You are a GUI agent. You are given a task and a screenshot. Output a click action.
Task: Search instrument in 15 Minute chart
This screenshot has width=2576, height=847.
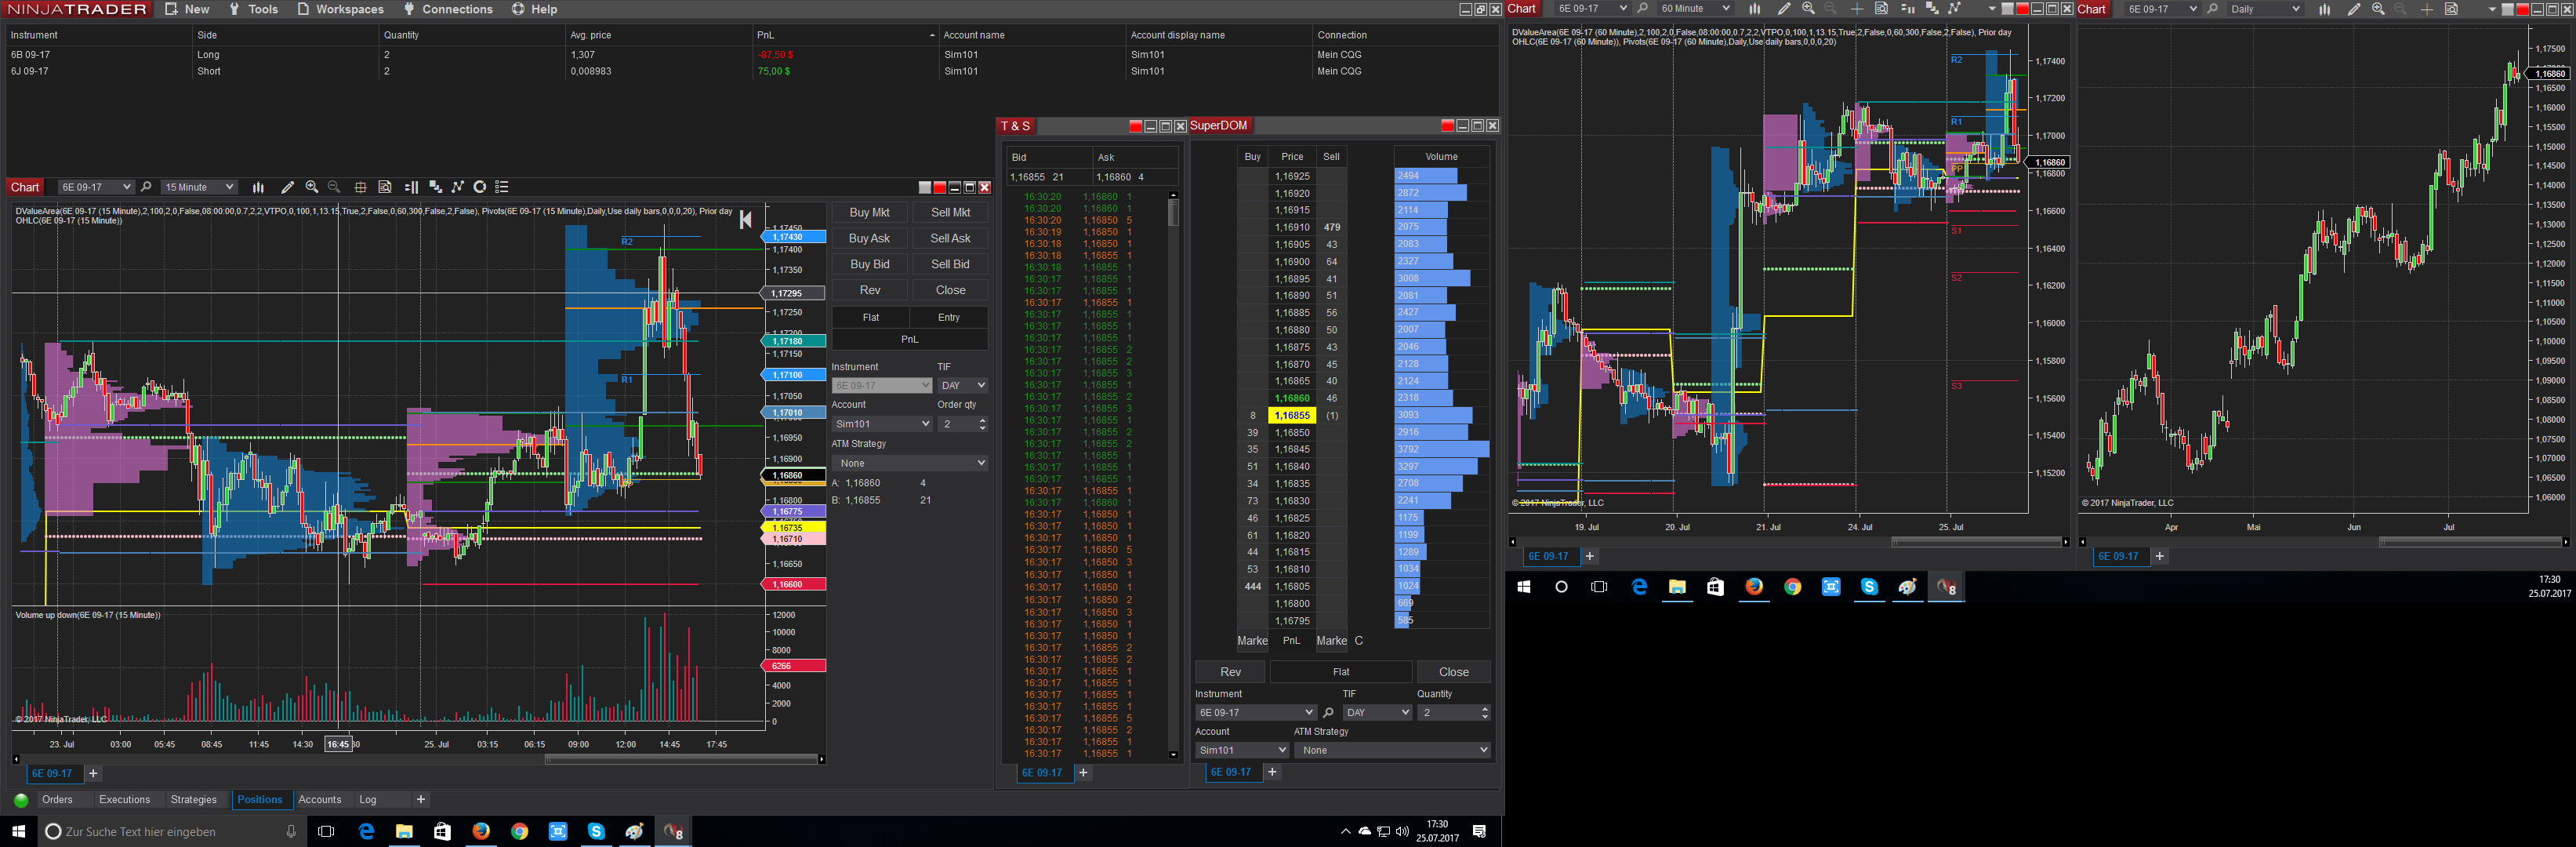pos(146,187)
